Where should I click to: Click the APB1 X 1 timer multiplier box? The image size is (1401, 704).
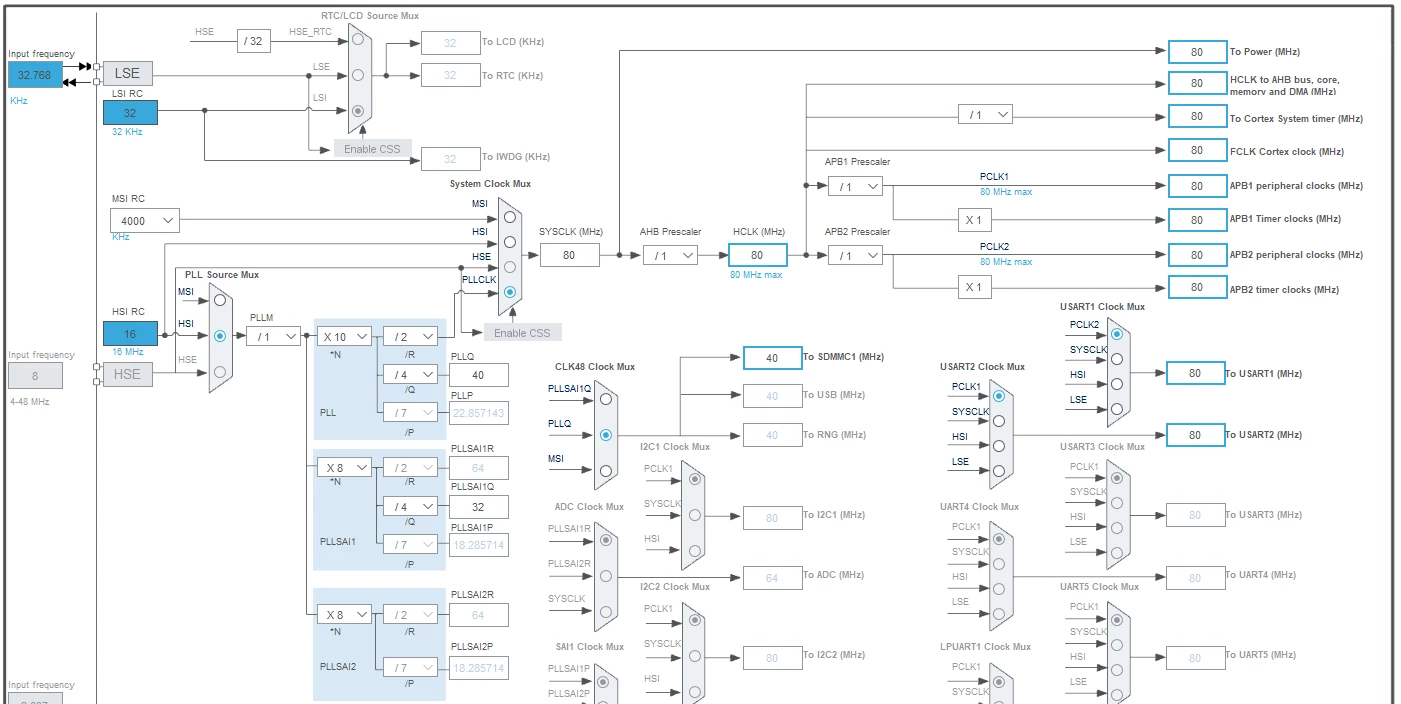click(972, 219)
